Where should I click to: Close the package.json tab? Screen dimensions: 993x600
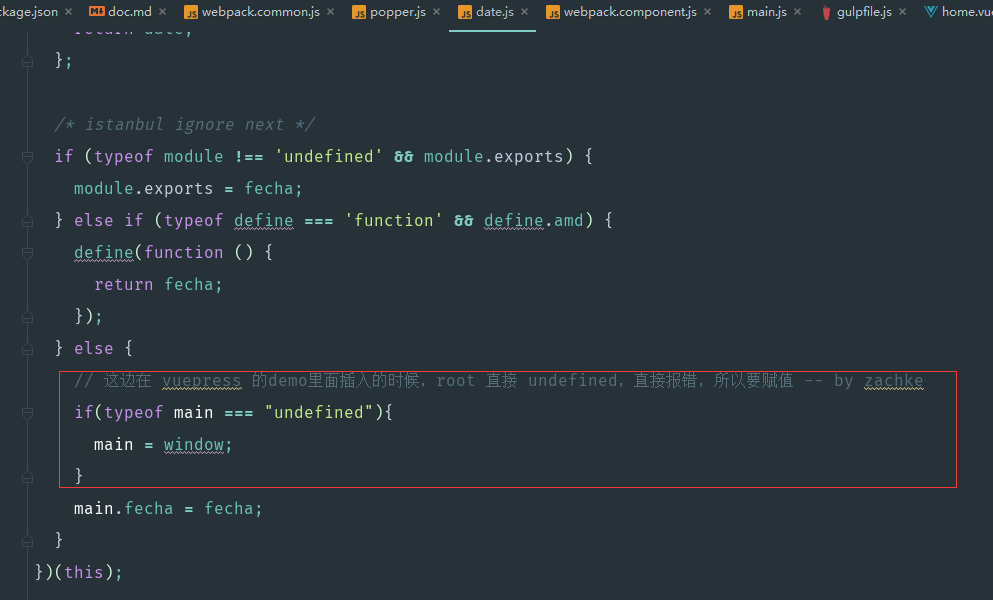pos(68,11)
